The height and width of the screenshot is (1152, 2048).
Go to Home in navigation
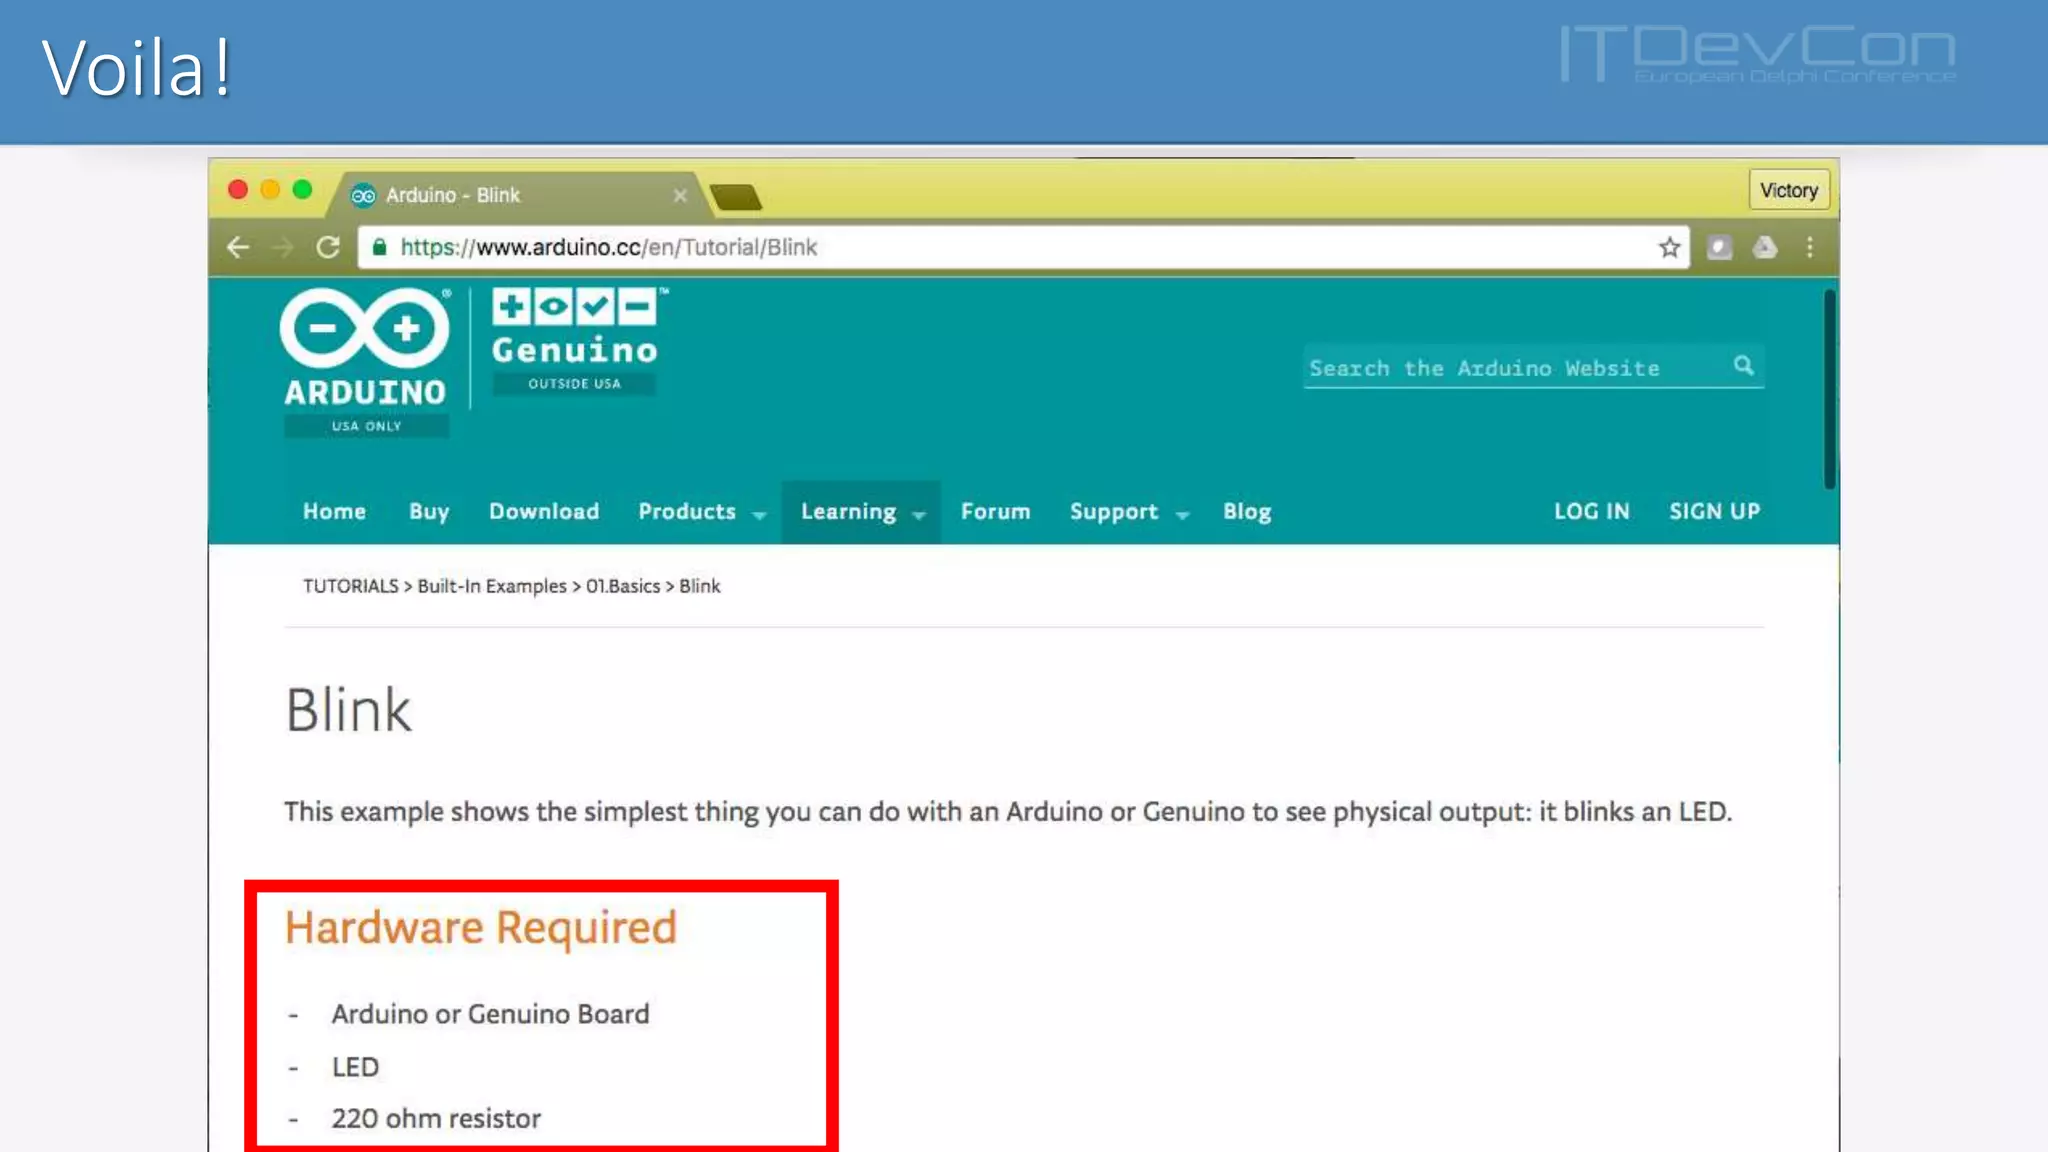click(334, 511)
